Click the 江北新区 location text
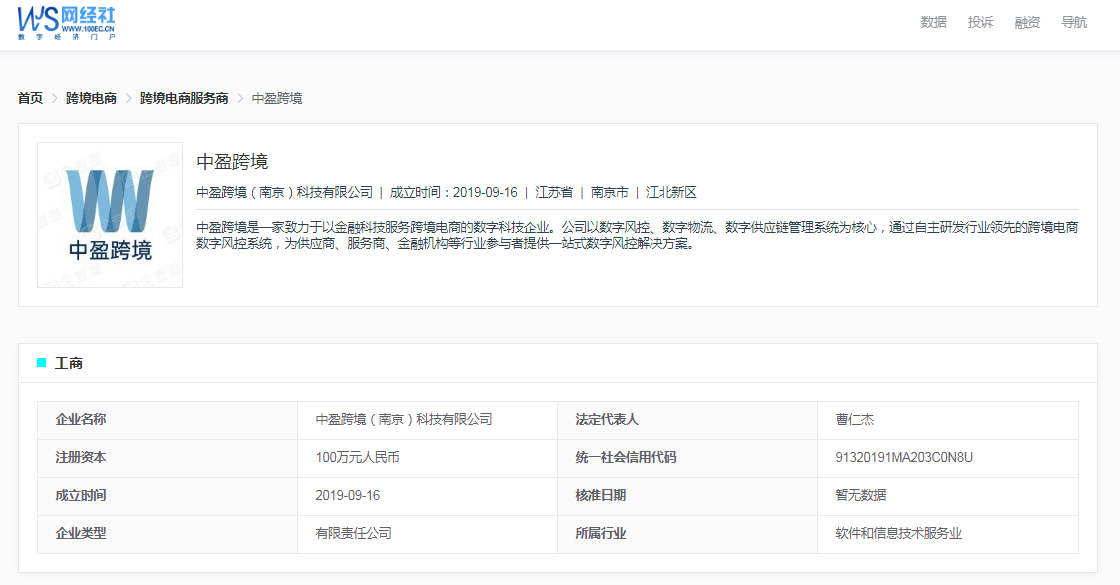This screenshot has height=585, width=1120. click(671, 192)
